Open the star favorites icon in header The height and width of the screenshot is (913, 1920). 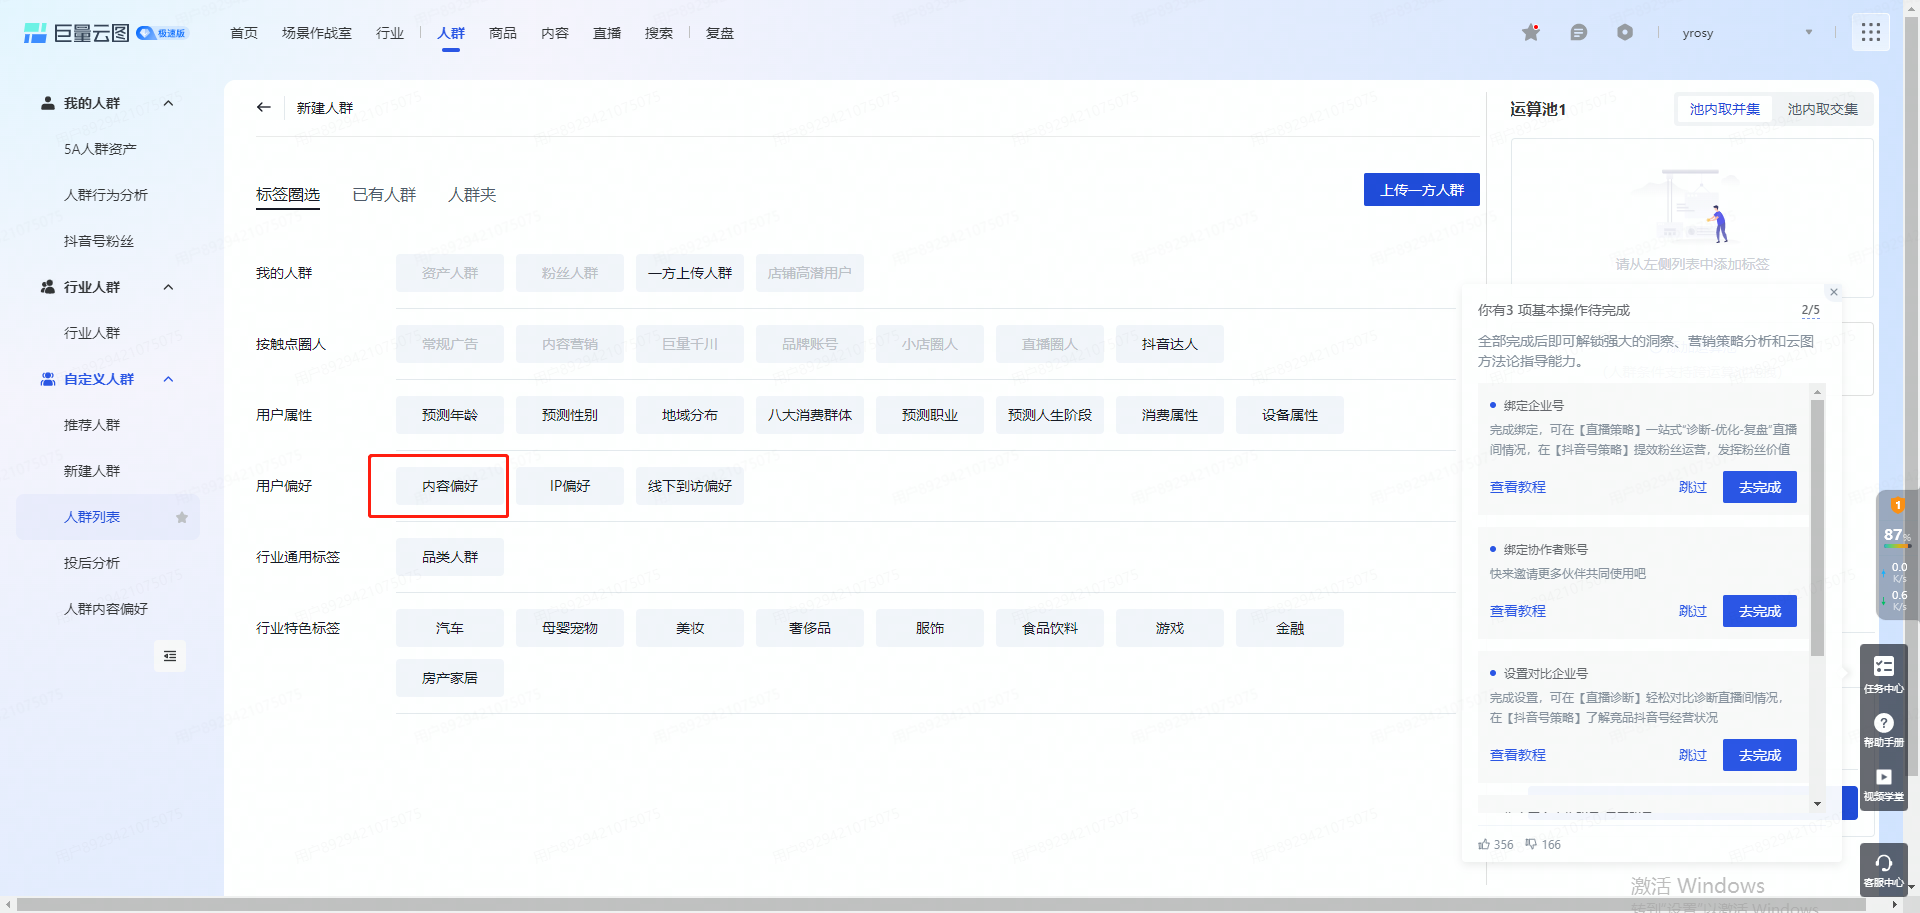click(x=1531, y=33)
